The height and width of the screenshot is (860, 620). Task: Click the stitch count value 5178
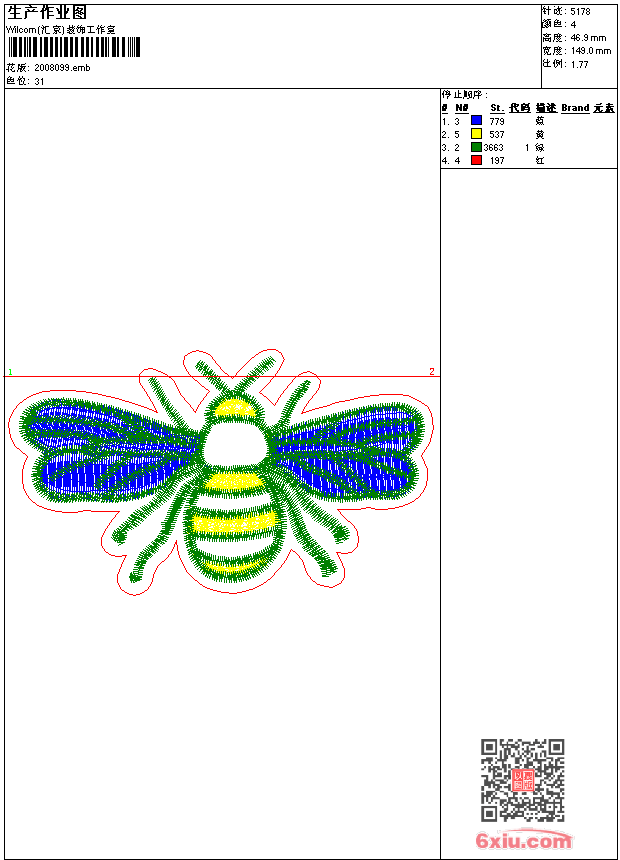coord(580,12)
